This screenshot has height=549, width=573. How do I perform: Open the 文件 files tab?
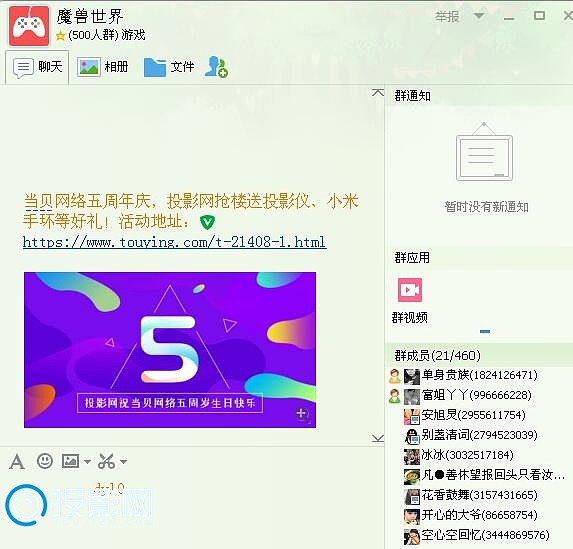click(x=169, y=67)
